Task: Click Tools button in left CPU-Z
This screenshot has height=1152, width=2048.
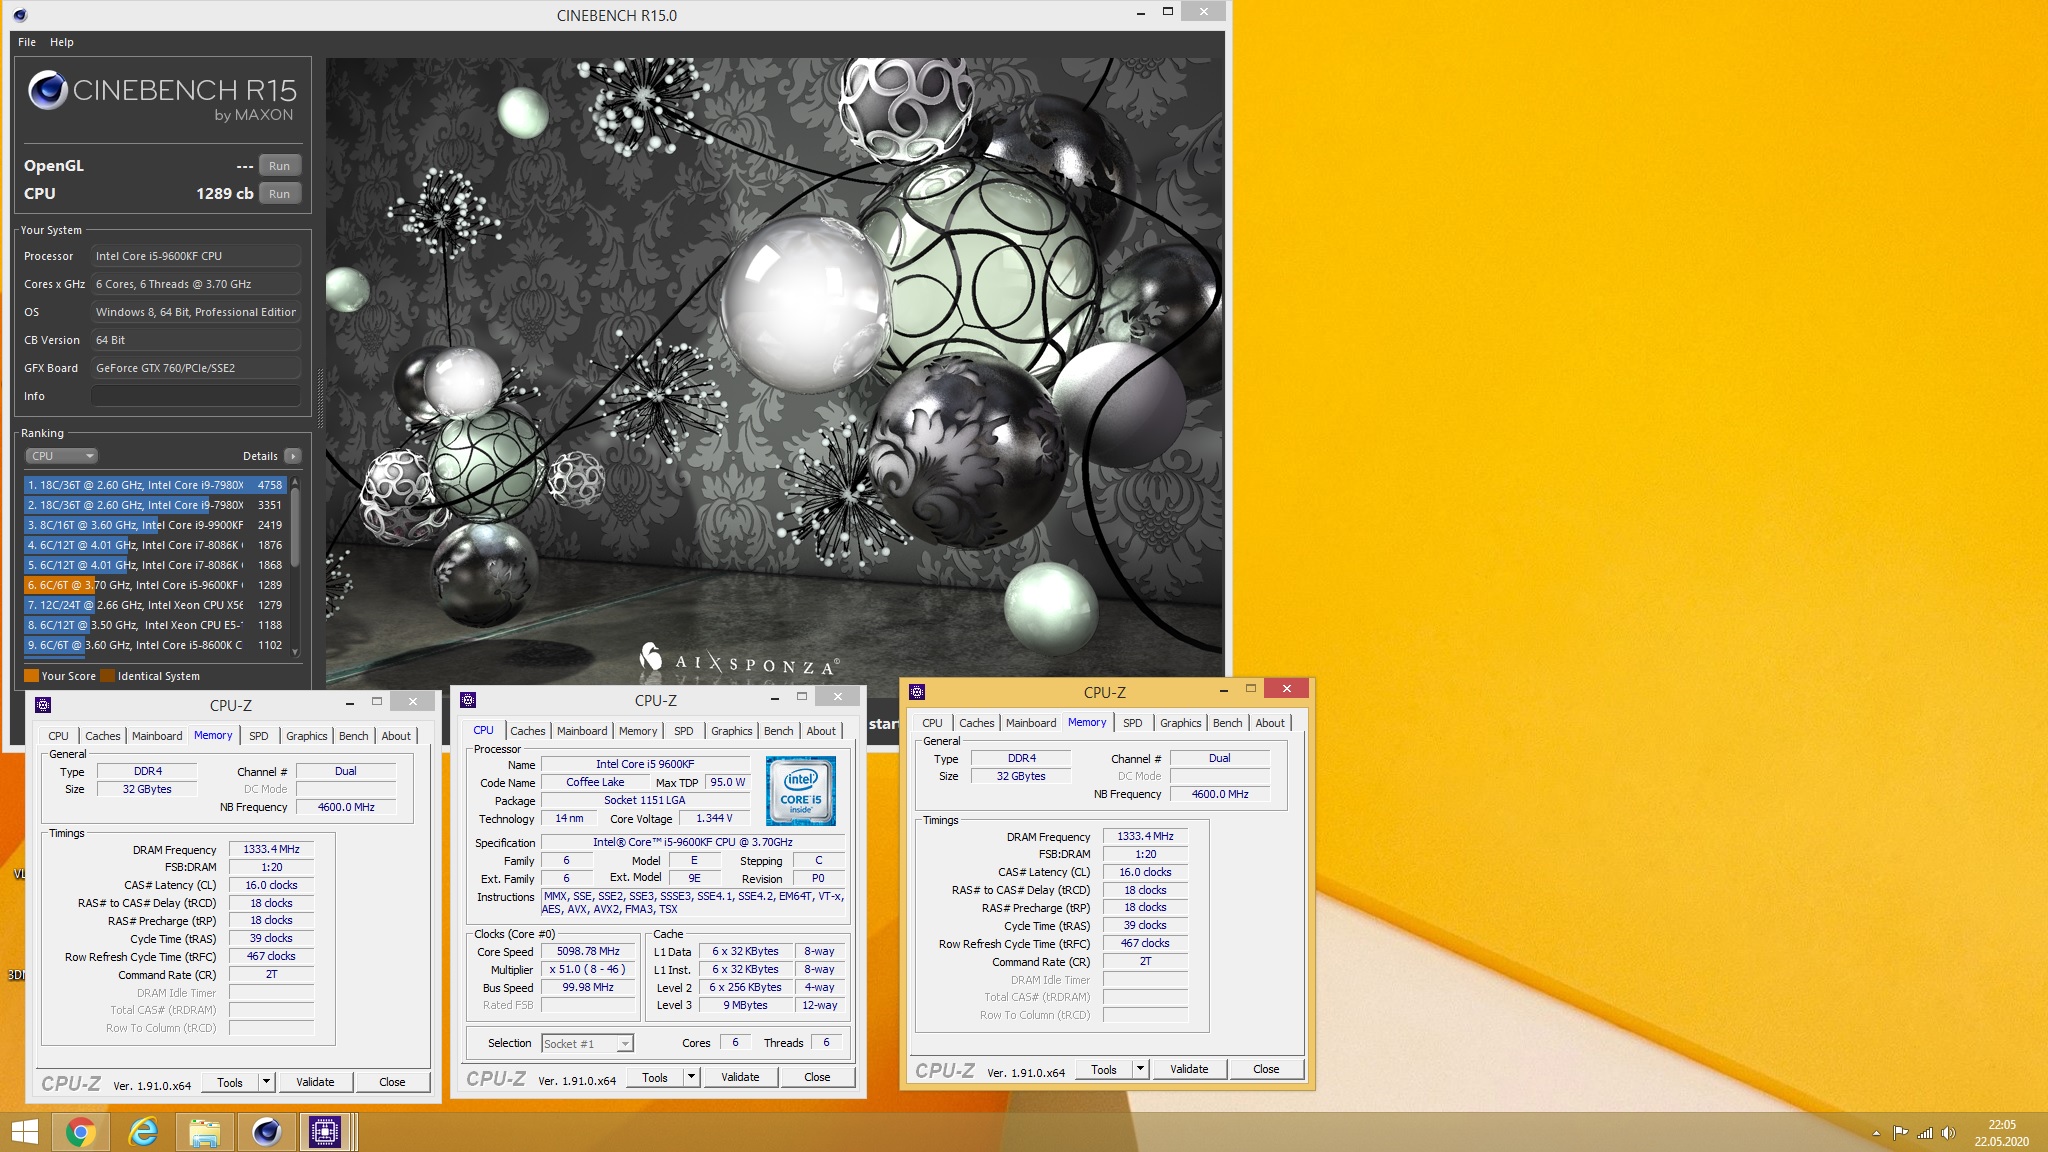Action: pyautogui.click(x=230, y=1082)
